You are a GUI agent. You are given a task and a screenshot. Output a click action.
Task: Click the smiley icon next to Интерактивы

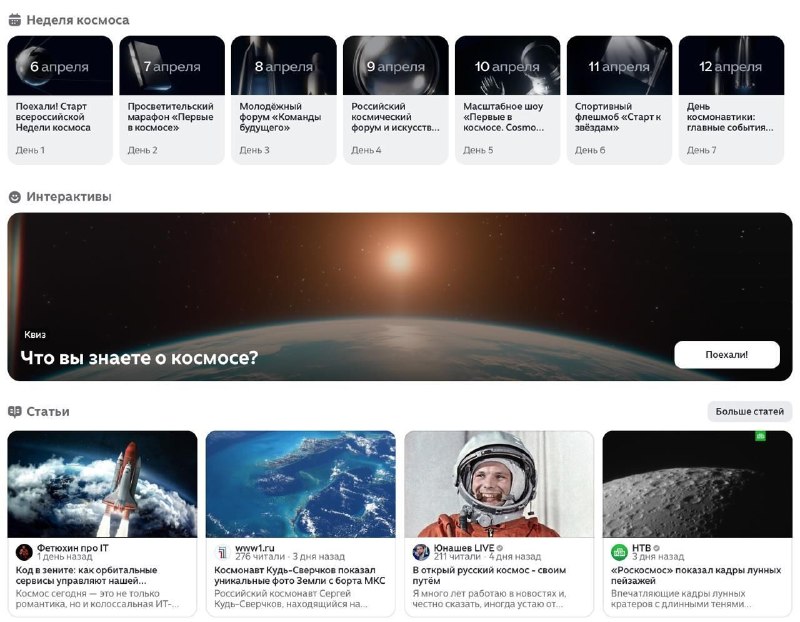point(15,197)
